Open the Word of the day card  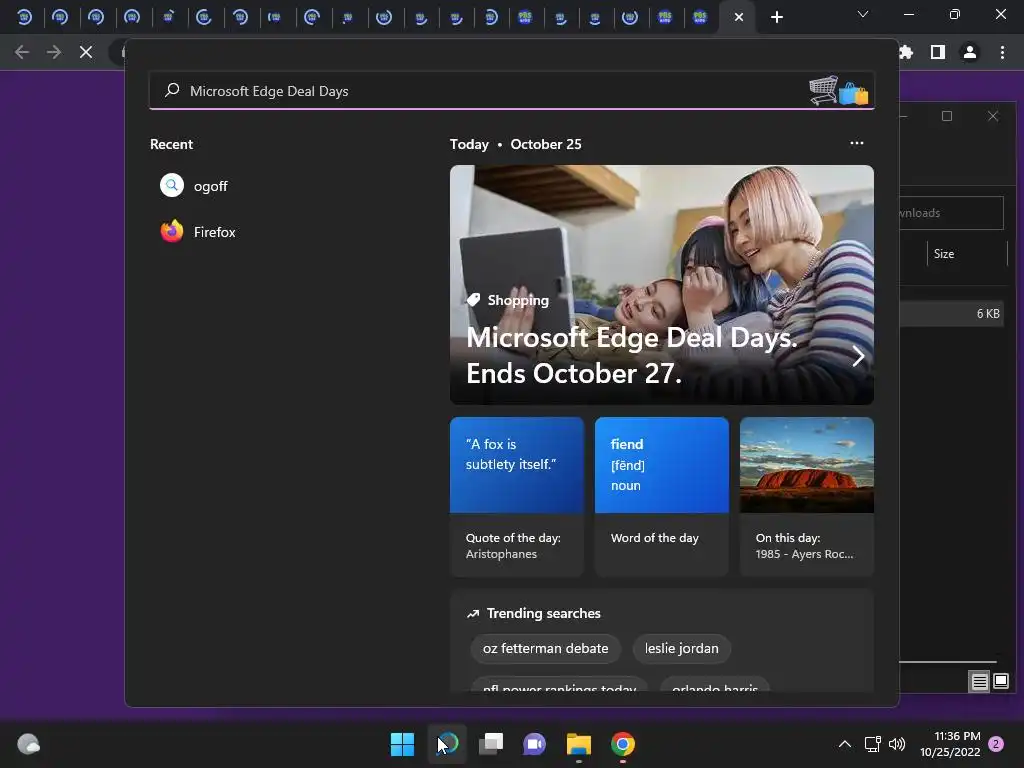662,497
